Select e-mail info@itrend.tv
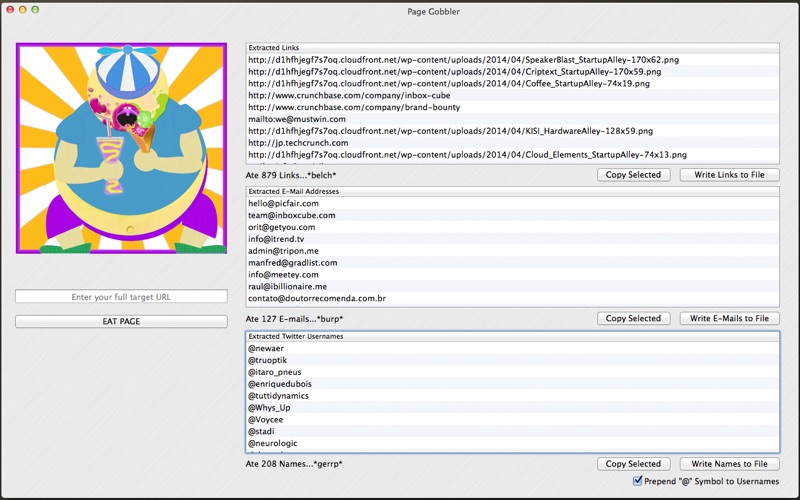This screenshot has width=800, height=500. 512,239
